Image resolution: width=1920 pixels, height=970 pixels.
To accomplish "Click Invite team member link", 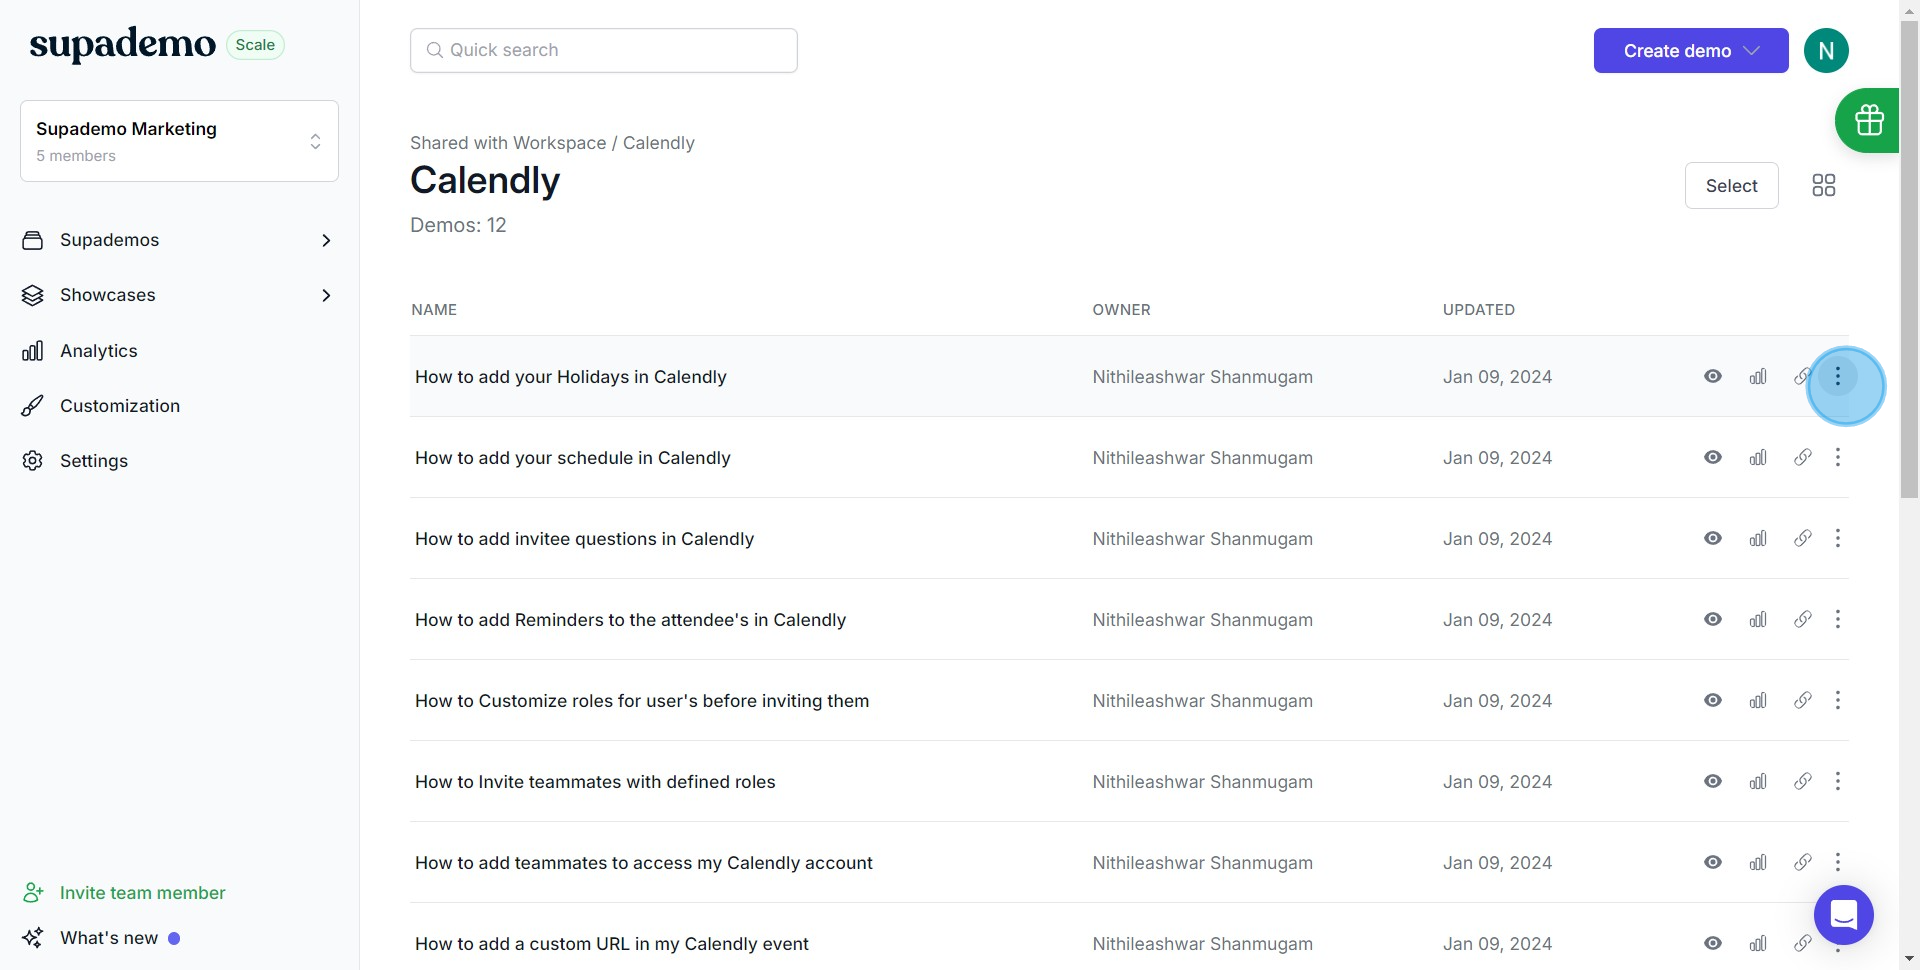I will [125, 893].
